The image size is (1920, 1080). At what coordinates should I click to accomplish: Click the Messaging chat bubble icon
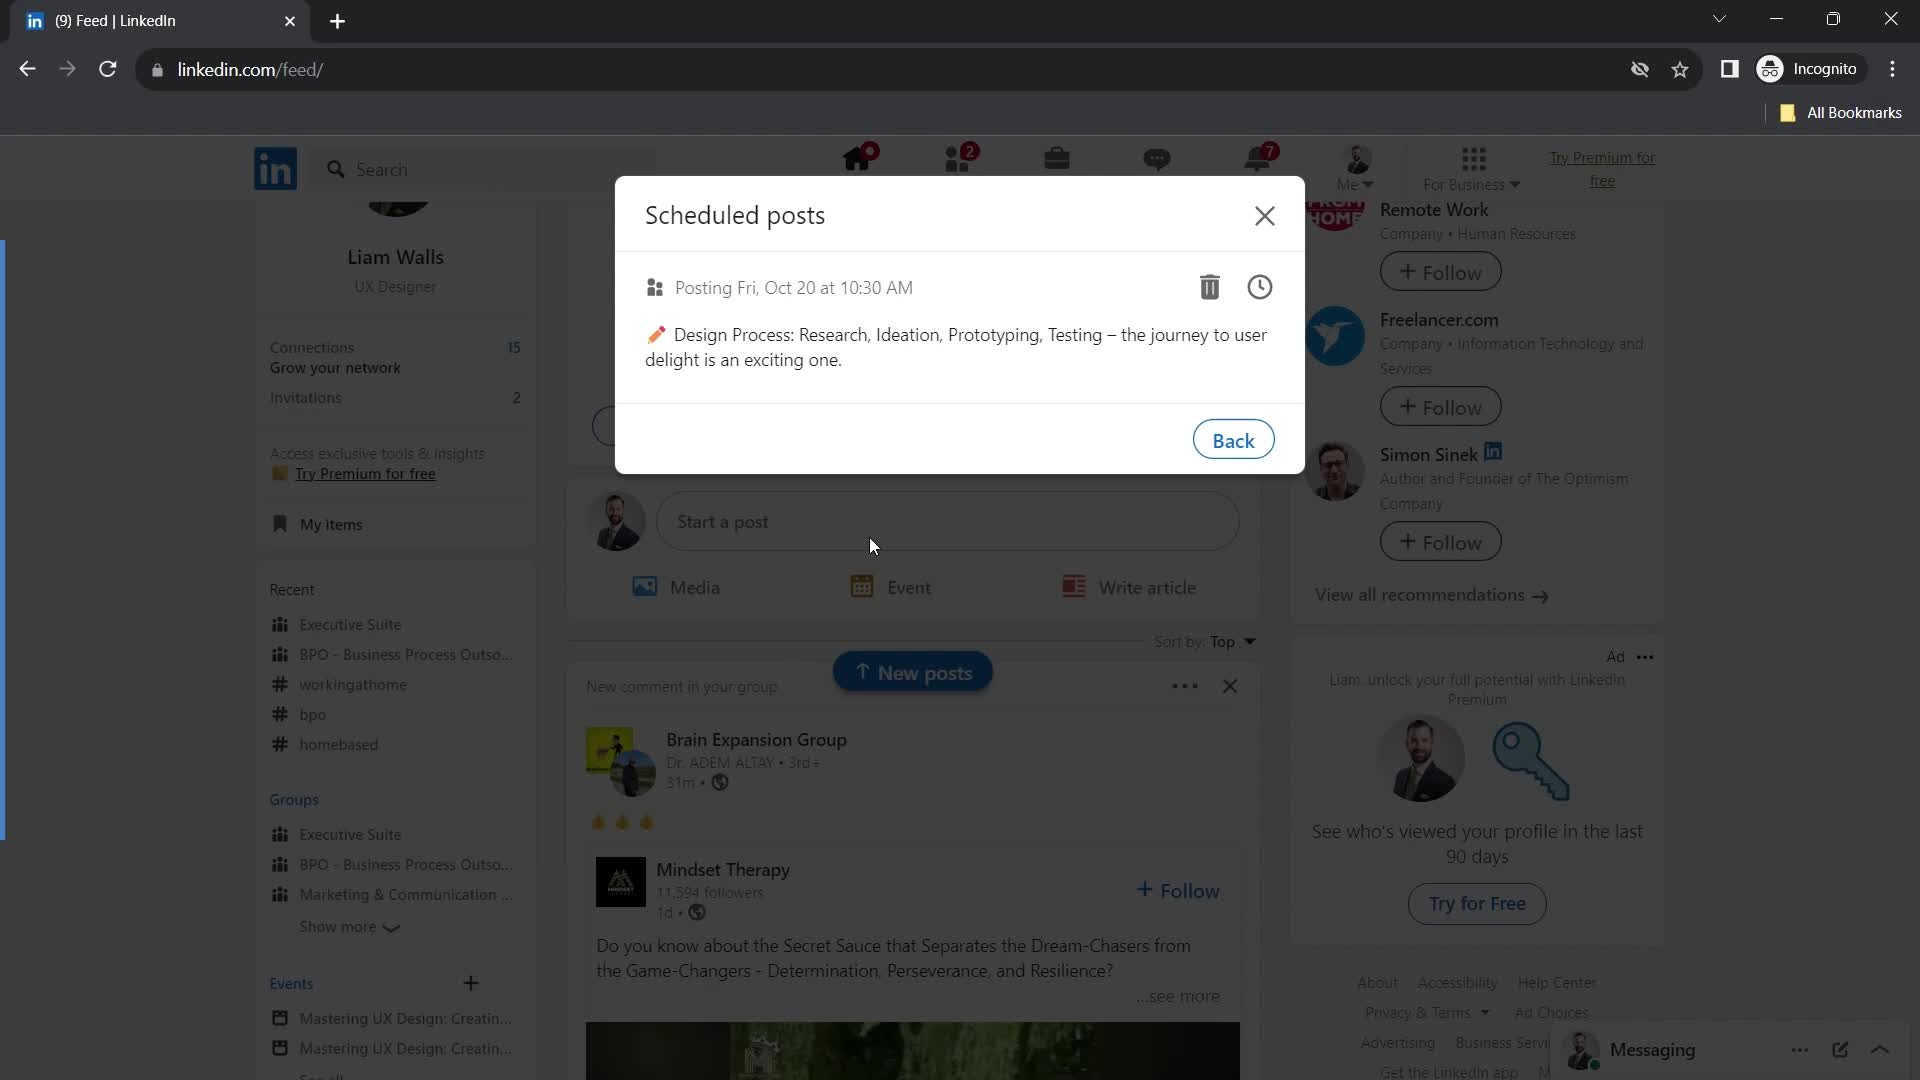pos(1160,160)
